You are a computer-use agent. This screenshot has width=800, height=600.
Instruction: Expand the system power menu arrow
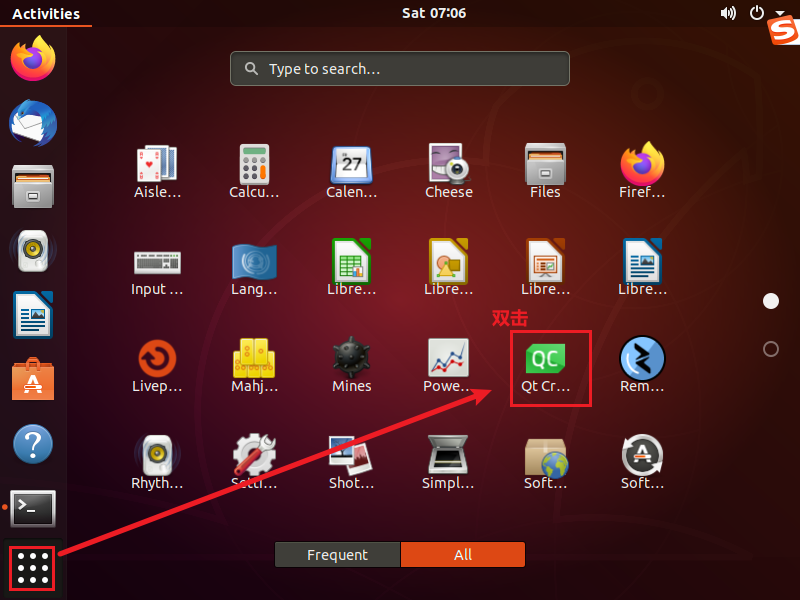780,14
